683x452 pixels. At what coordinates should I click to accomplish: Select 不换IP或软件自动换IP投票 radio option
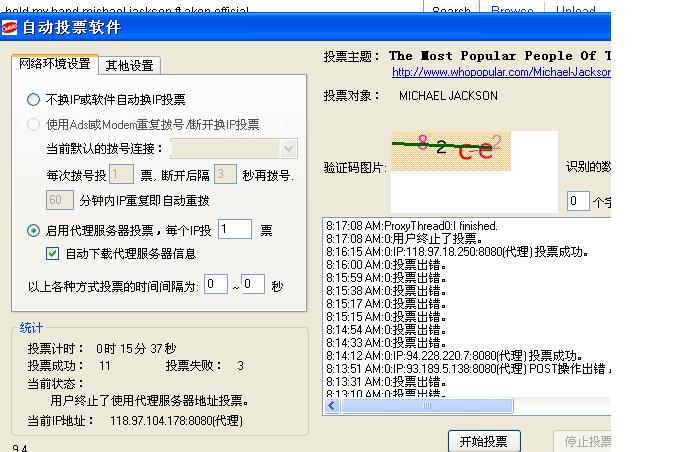tap(34, 100)
